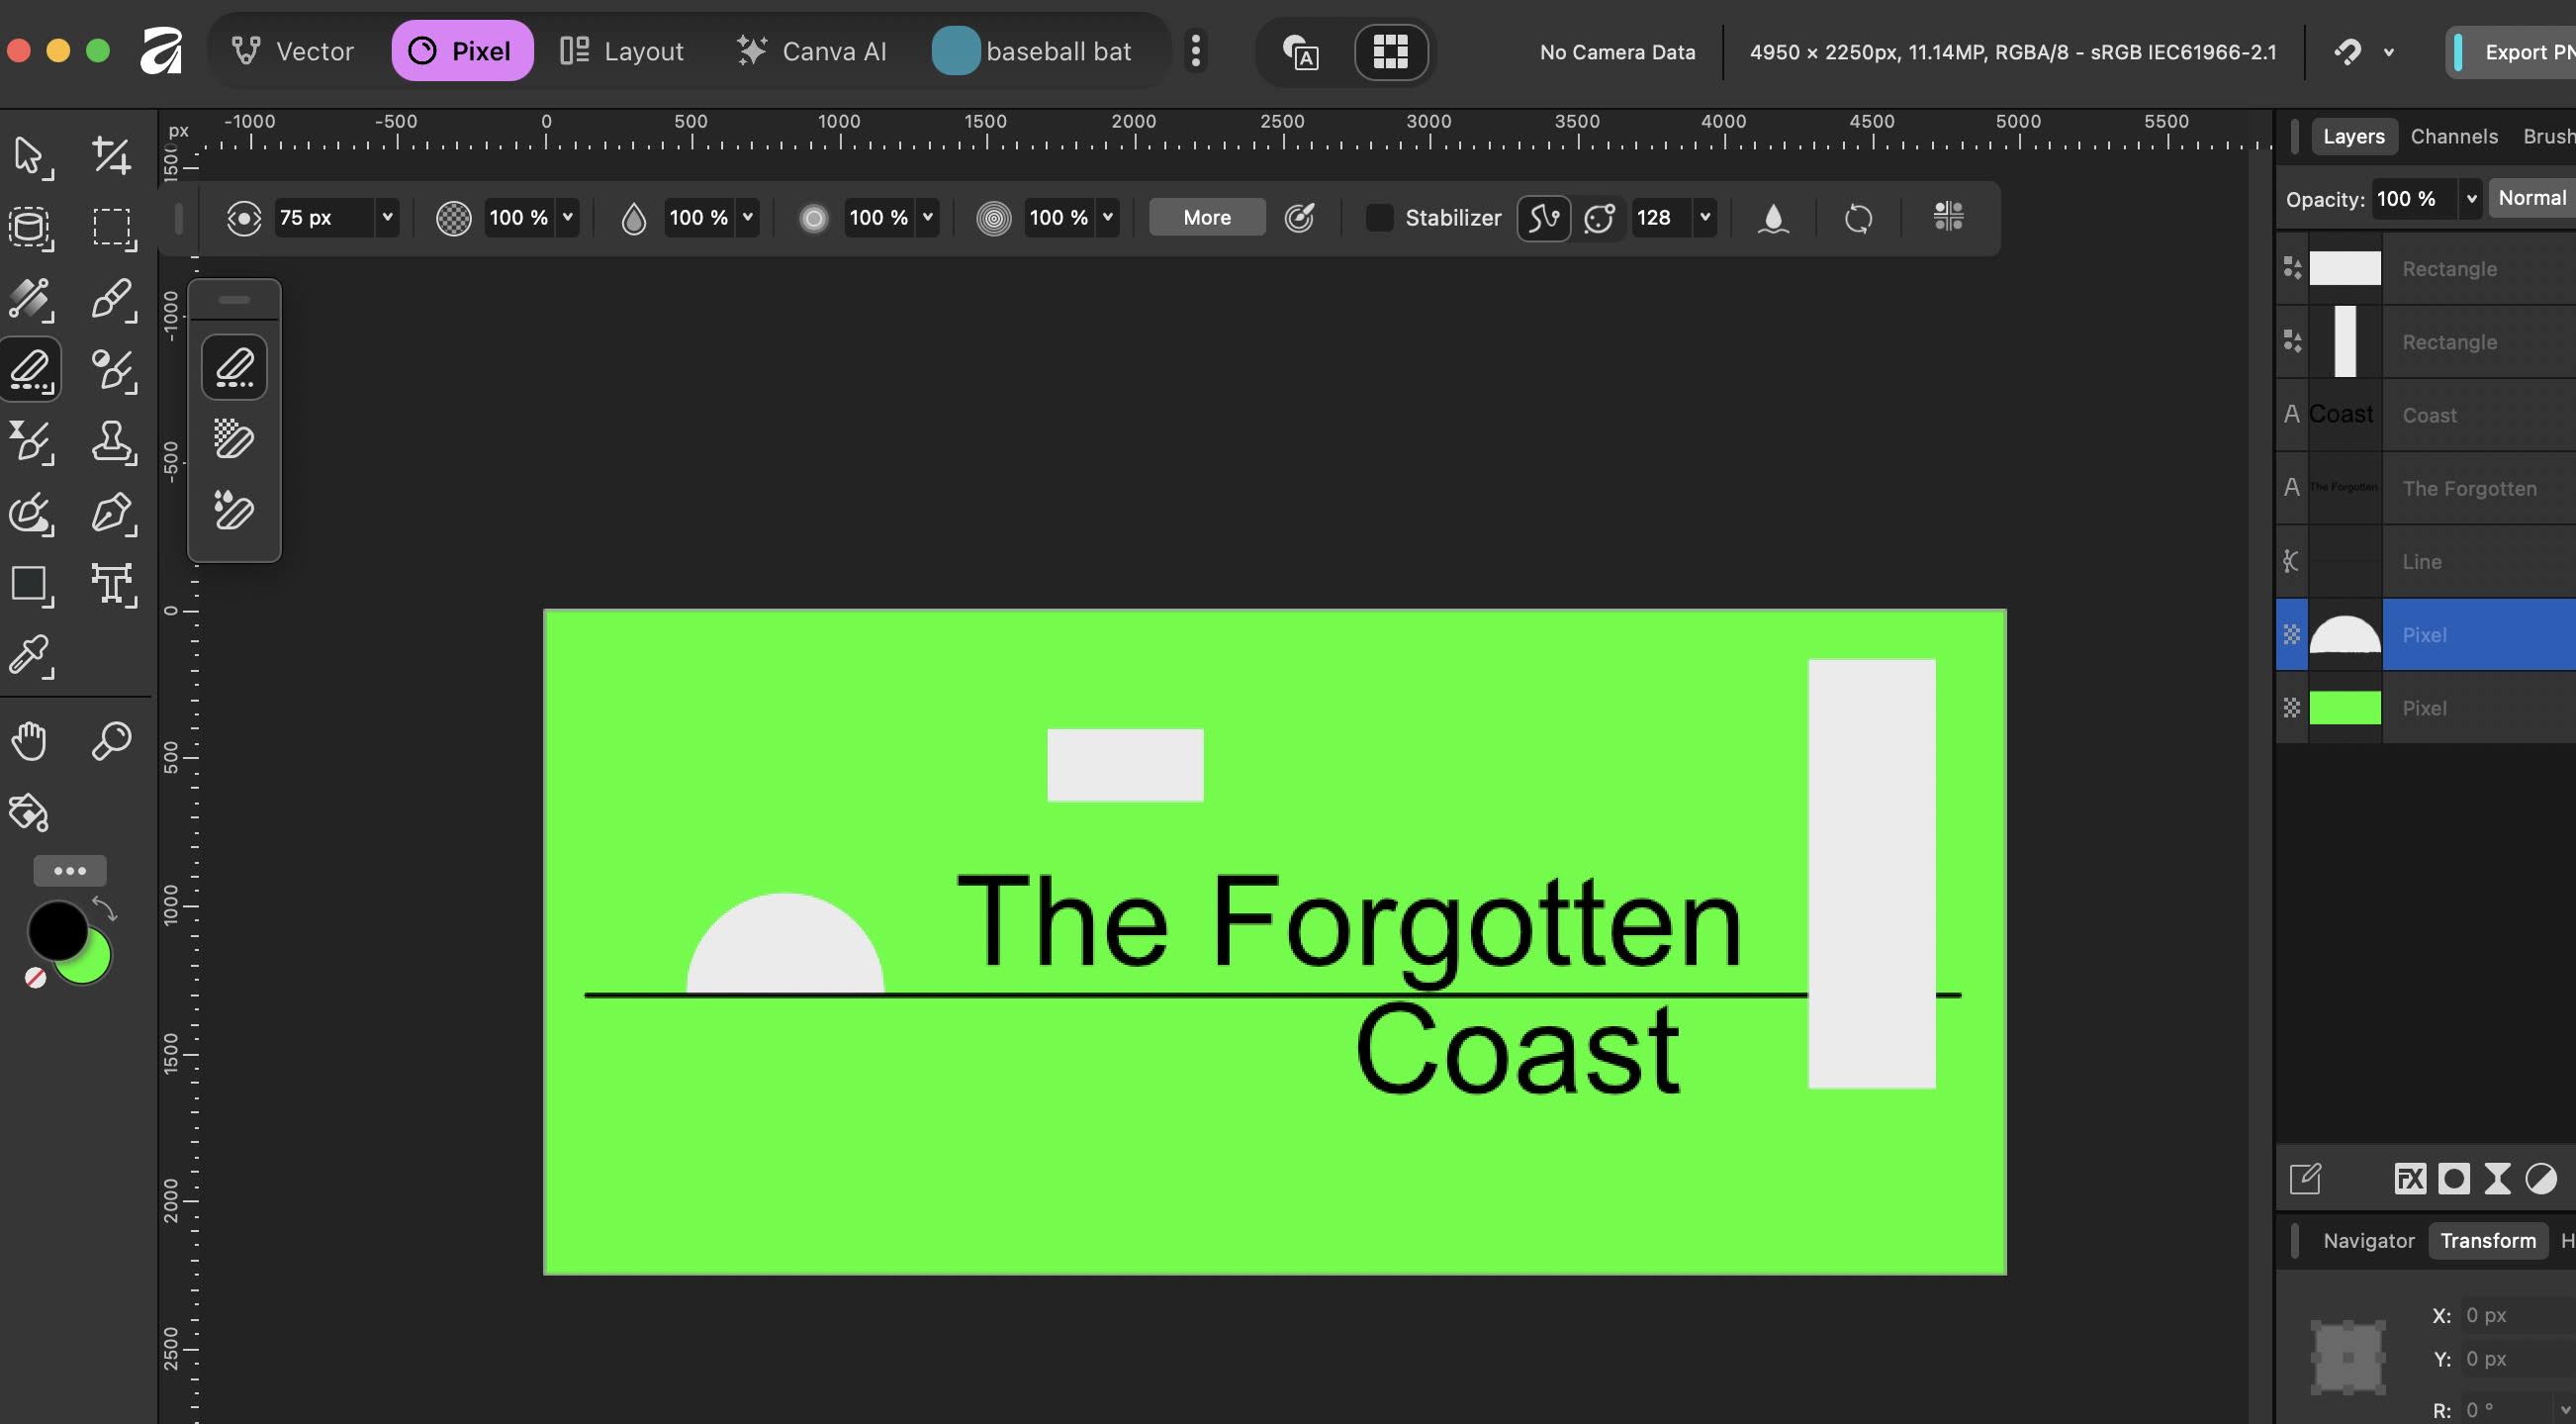Click the black foreground color swatch
Screen dimensions: 2576x1424
56,930
